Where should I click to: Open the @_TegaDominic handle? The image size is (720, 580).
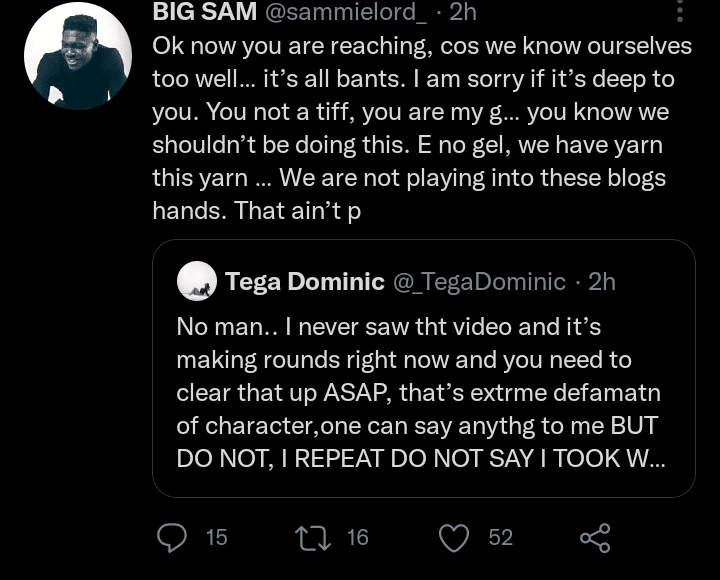click(x=480, y=282)
